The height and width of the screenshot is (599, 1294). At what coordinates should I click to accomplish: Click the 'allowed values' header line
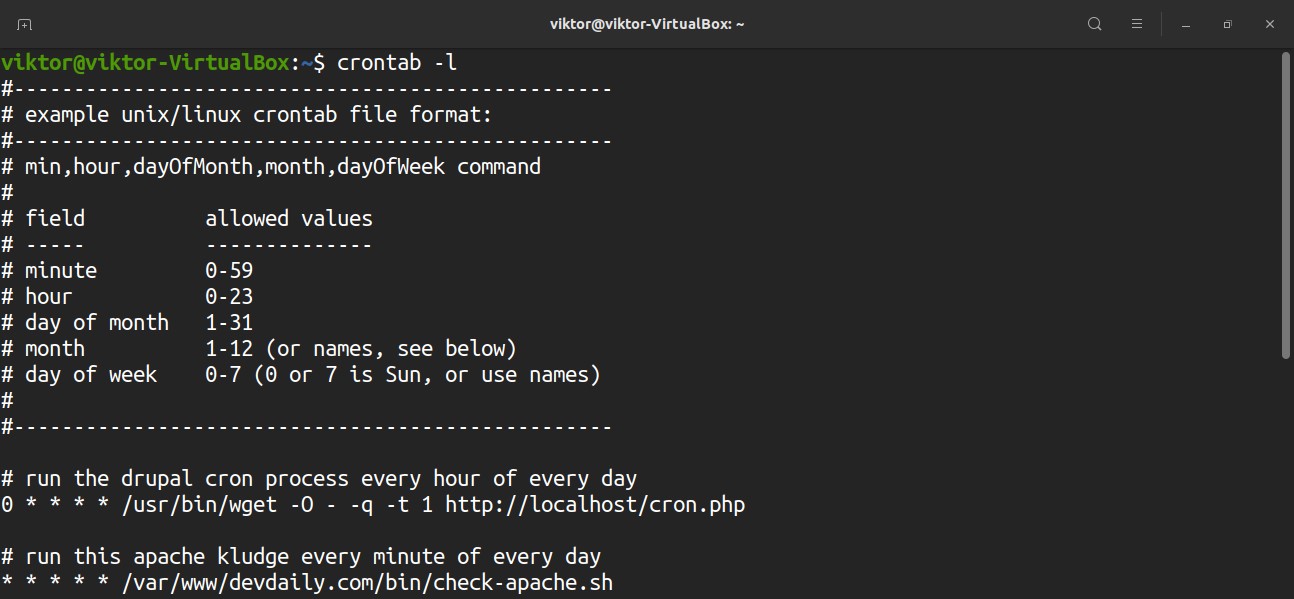(288, 217)
